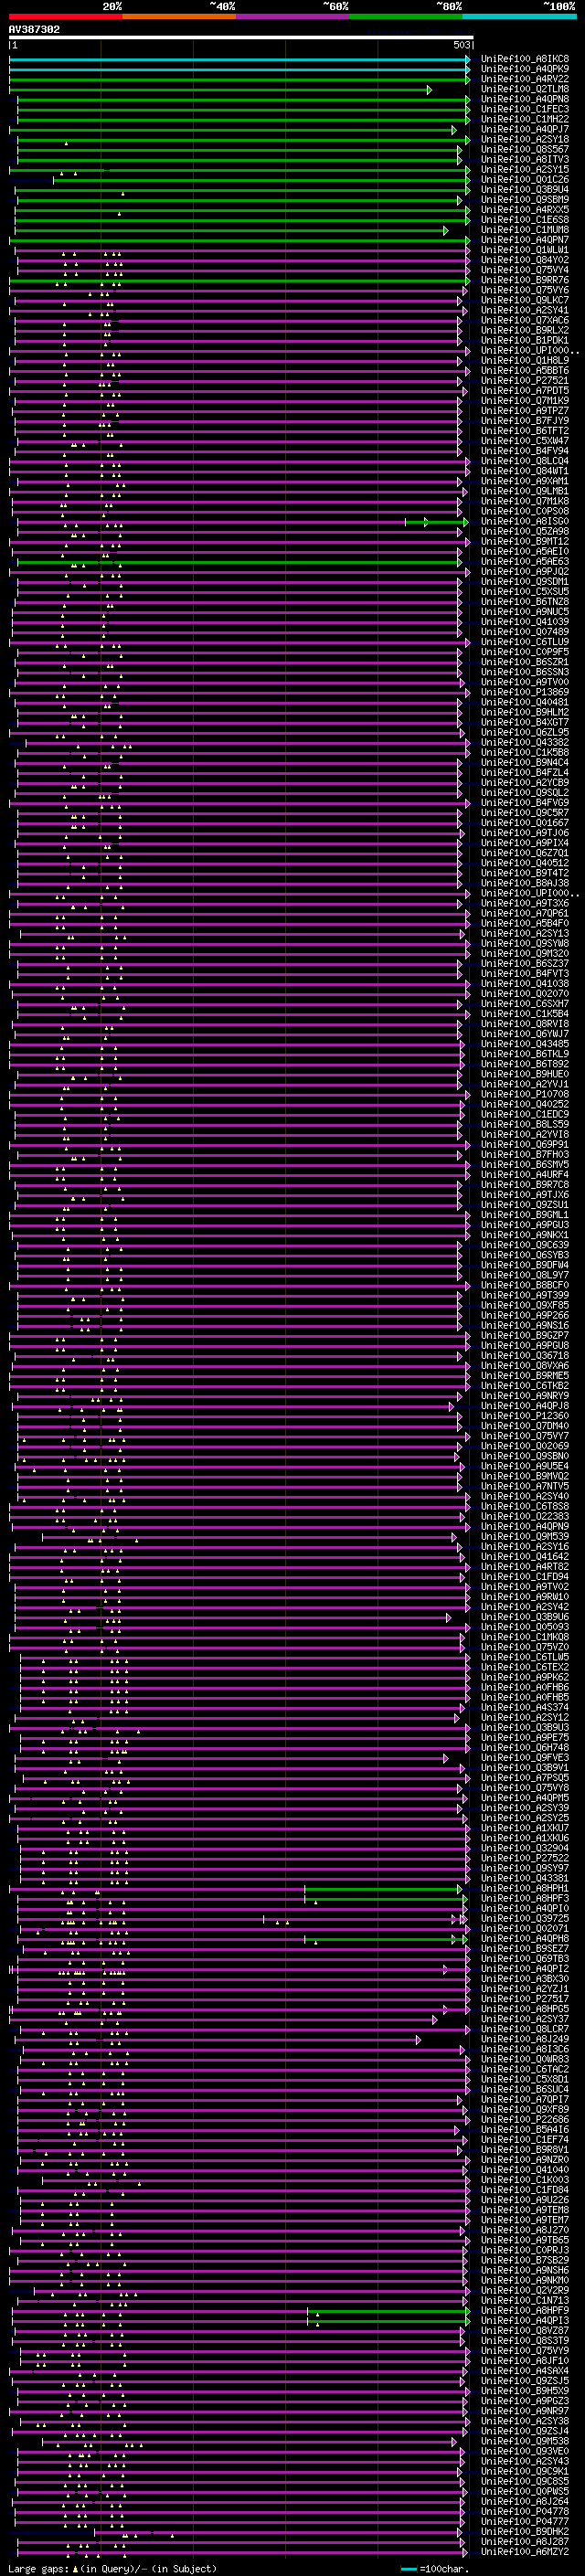Click the UniRef100_P04778 label
The width and height of the screenshot is (585, 2576).
point(524,2512)
